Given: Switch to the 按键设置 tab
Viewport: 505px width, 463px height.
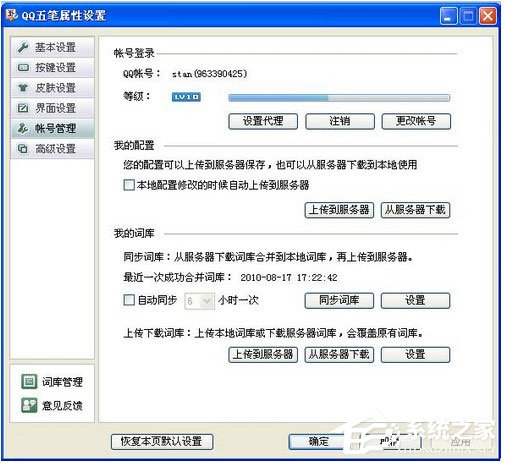Looking at the screenshot, I should 52,68.
